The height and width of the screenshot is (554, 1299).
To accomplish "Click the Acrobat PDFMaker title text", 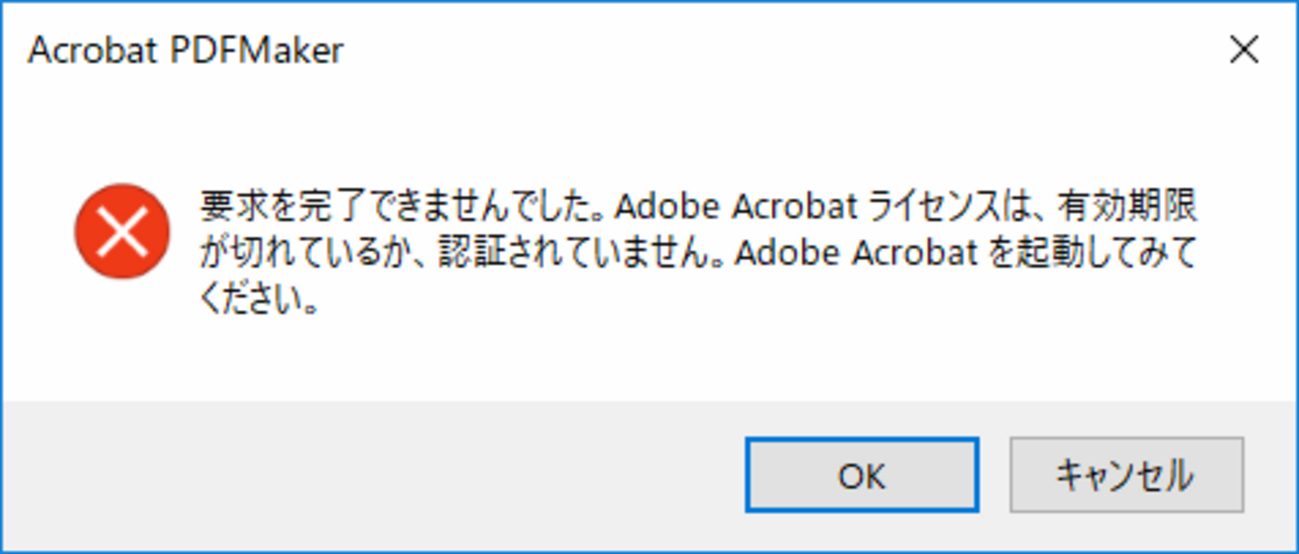I will (186, 51).
